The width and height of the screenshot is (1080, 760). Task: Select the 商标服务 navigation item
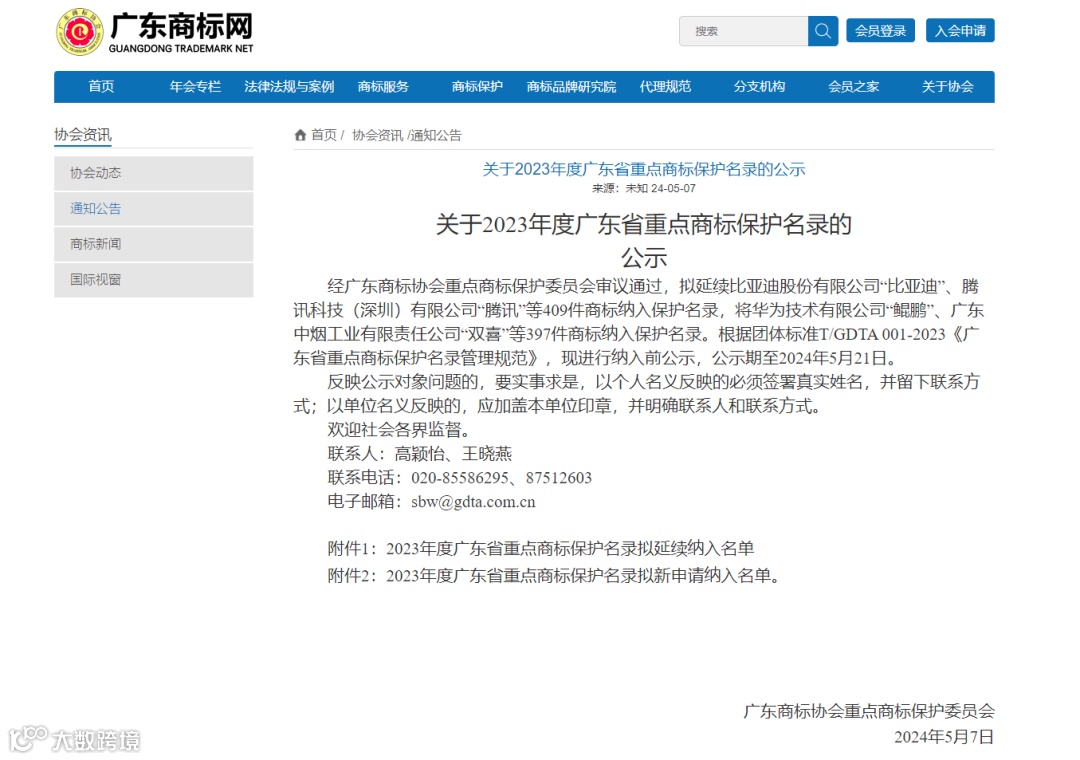(383, 87)
